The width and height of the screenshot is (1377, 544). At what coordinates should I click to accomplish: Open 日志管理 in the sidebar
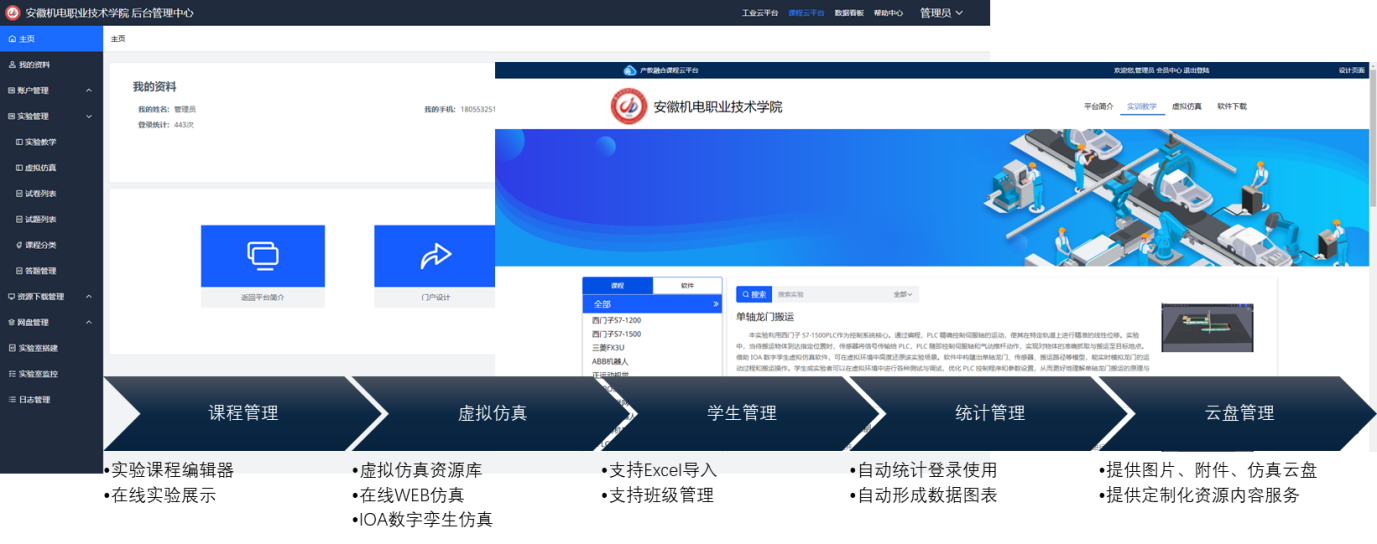point(29,400)
